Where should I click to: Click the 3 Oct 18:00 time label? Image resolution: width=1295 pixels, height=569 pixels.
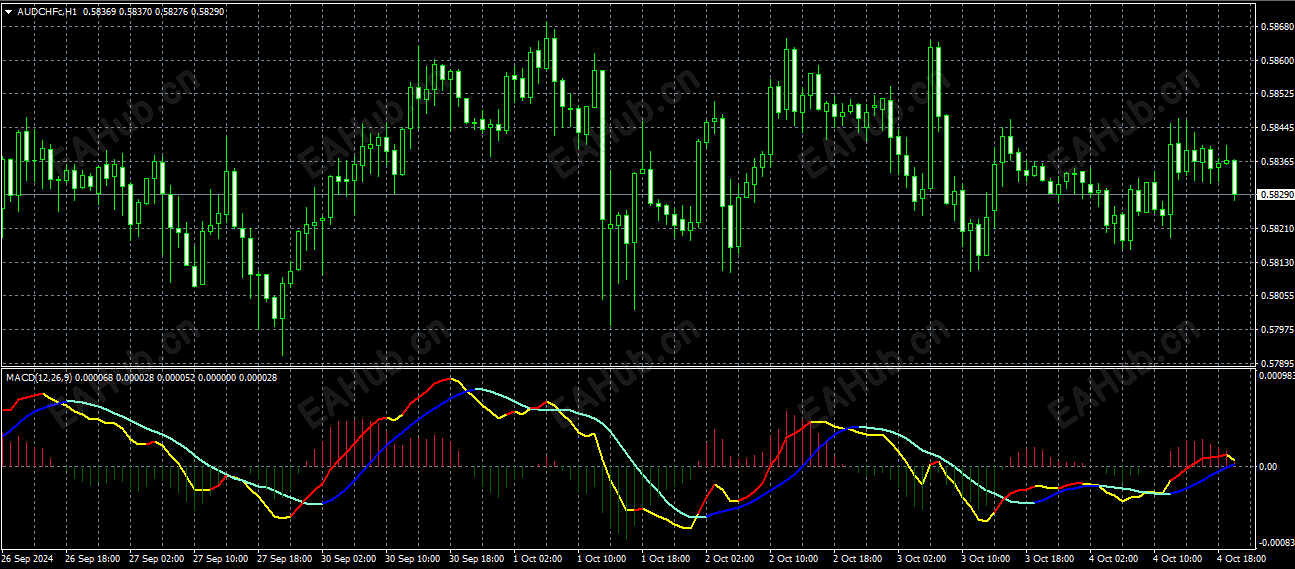[1049, 558]
